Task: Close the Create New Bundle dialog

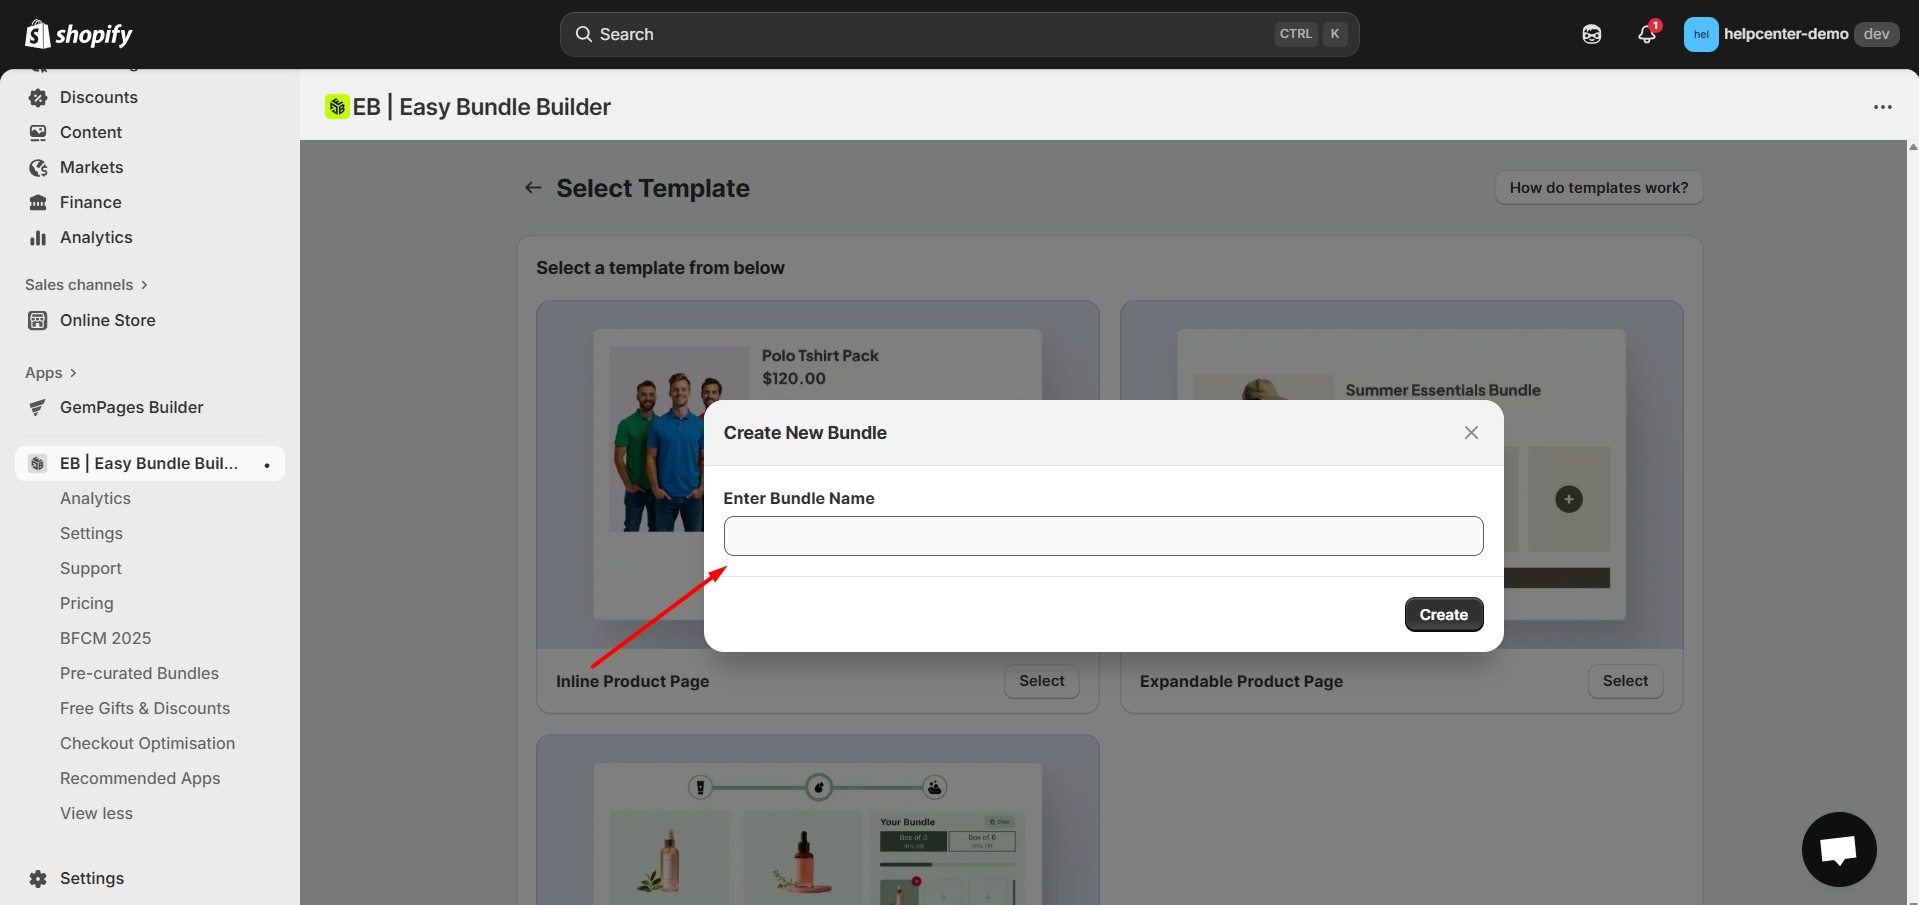Action: click(1471, 433)
